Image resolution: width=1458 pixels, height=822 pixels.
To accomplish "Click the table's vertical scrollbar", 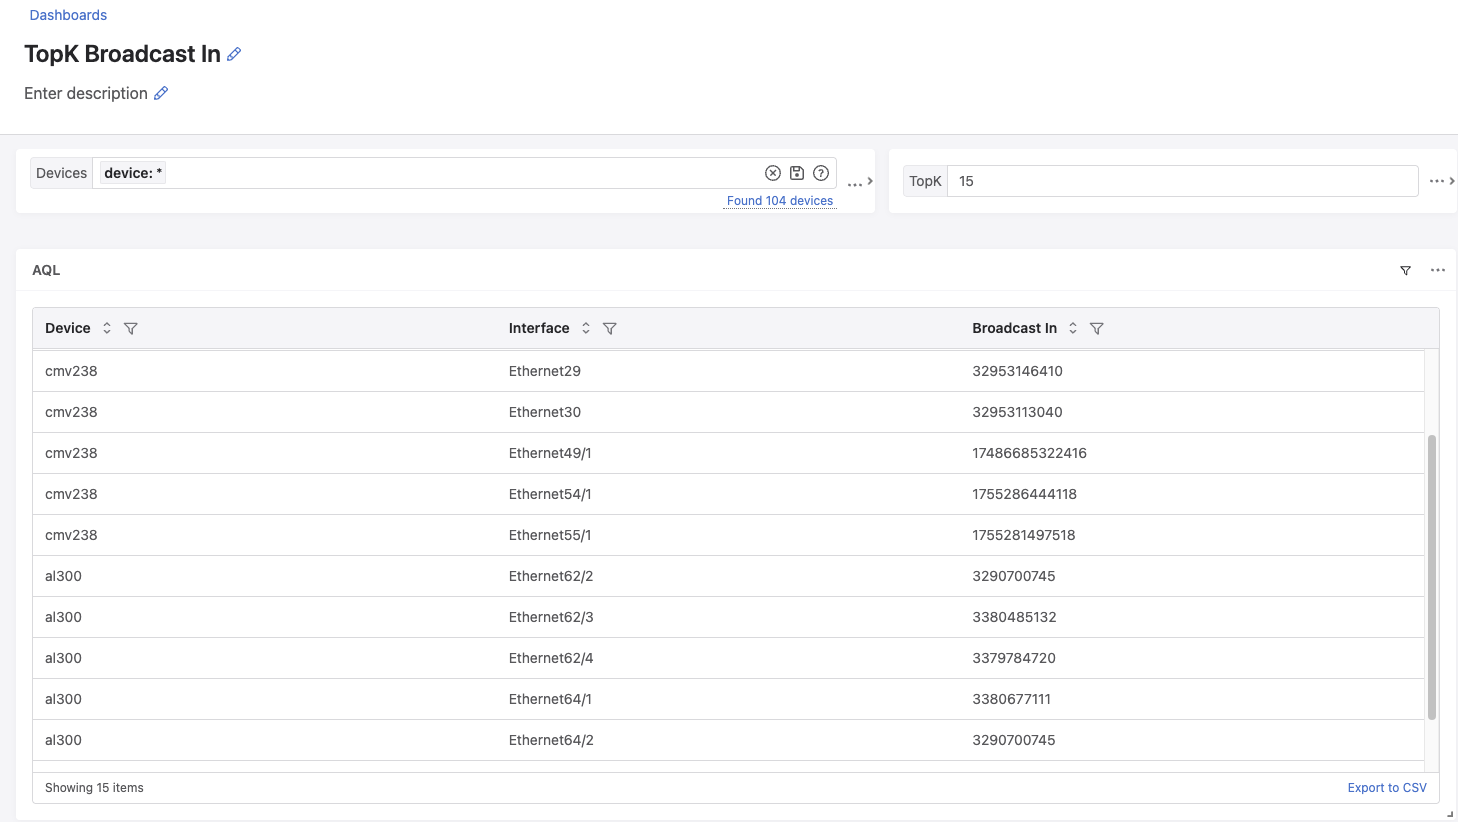I will pos(1432,576).
